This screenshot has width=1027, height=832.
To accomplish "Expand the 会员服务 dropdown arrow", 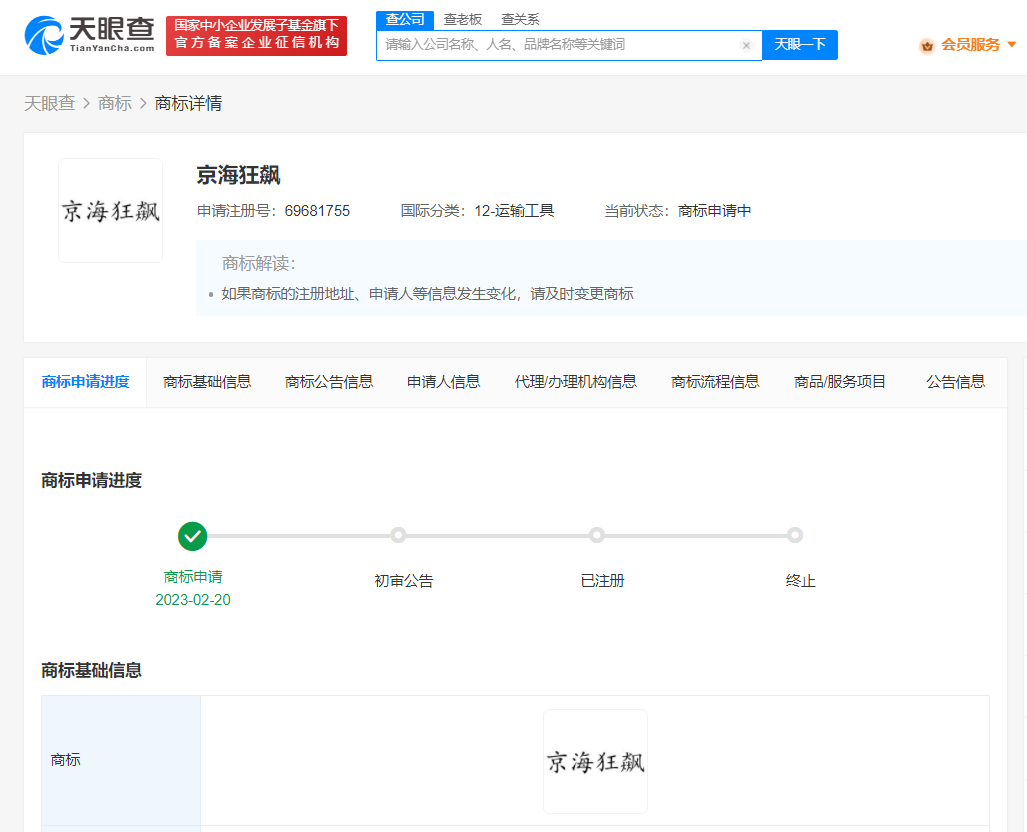I will [1011, 45].
